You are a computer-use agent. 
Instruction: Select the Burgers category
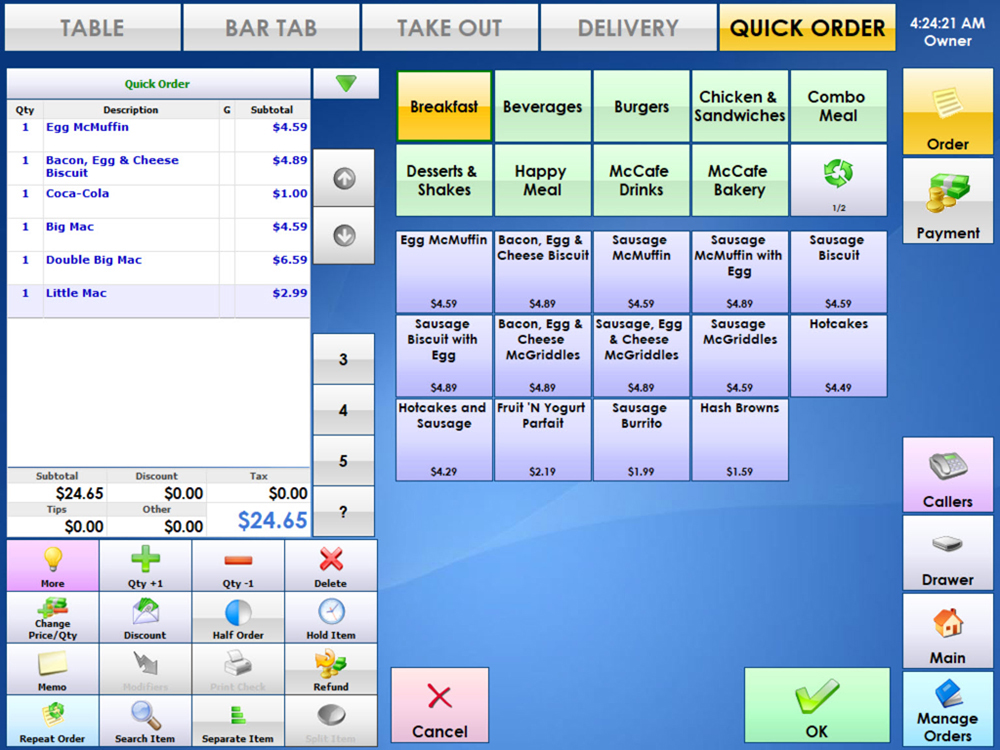[x=642, y=106]
